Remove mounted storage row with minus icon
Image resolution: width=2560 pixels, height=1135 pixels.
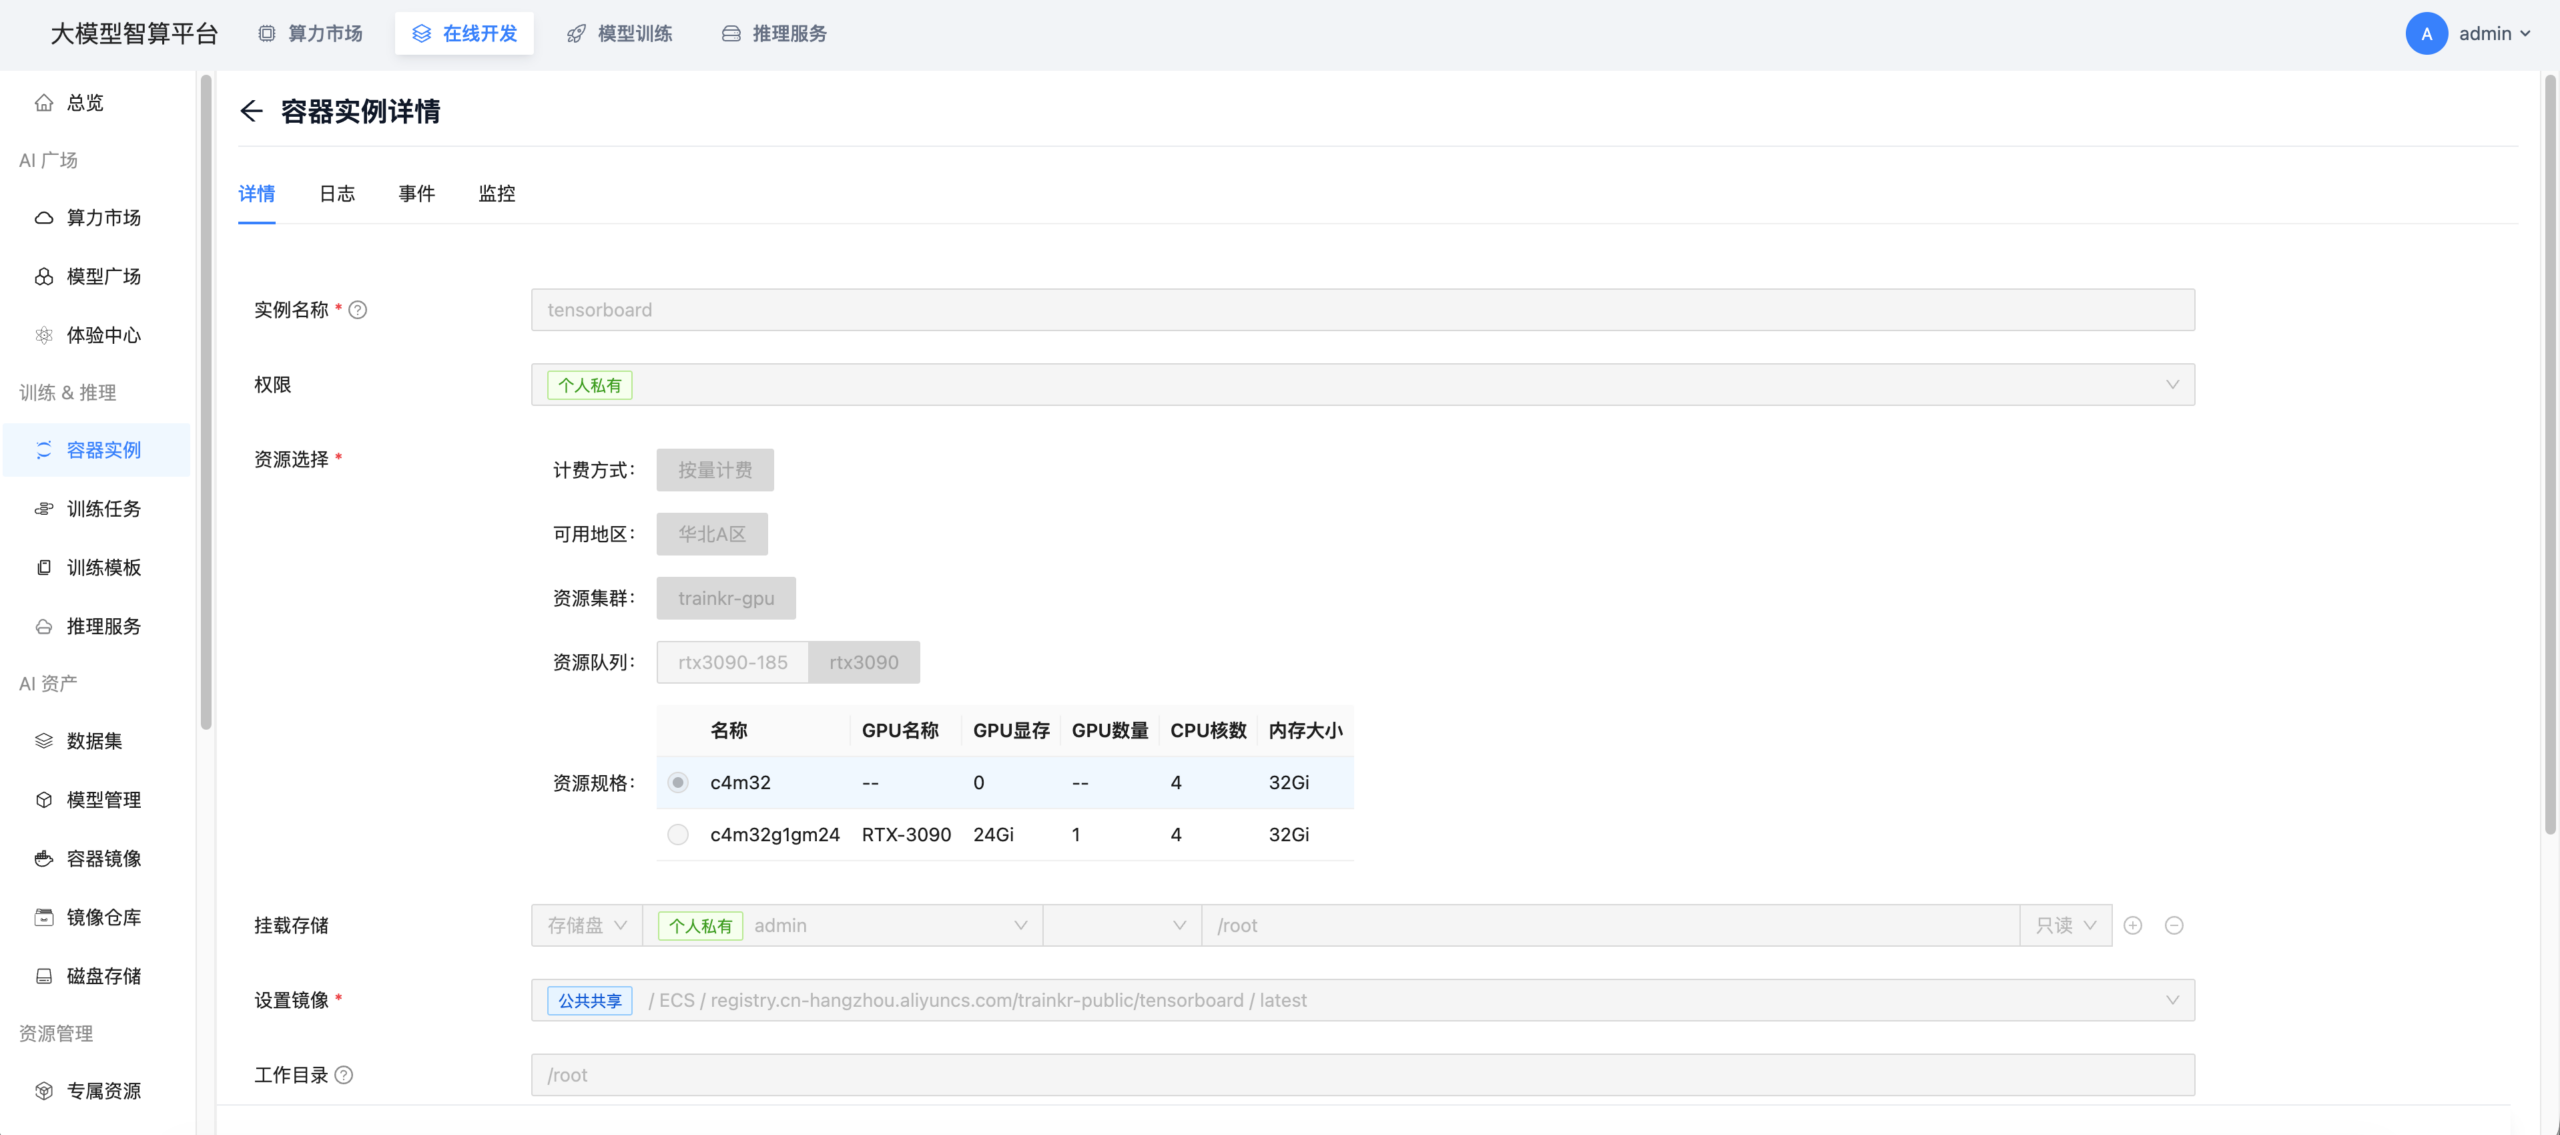tap(2174, 926)
